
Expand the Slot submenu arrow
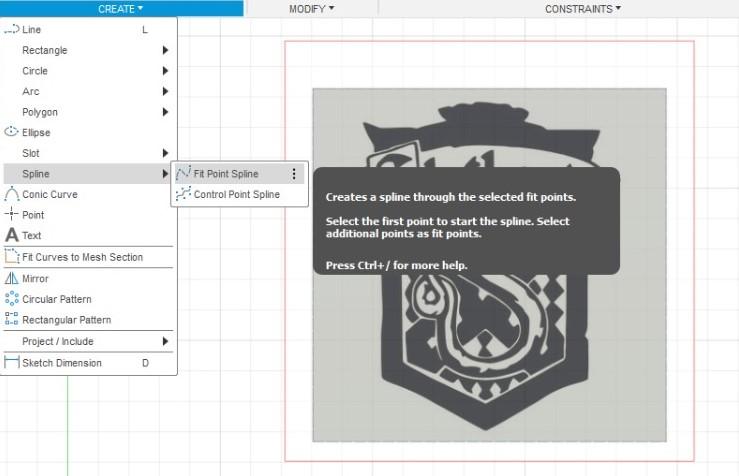pos(165,153)
